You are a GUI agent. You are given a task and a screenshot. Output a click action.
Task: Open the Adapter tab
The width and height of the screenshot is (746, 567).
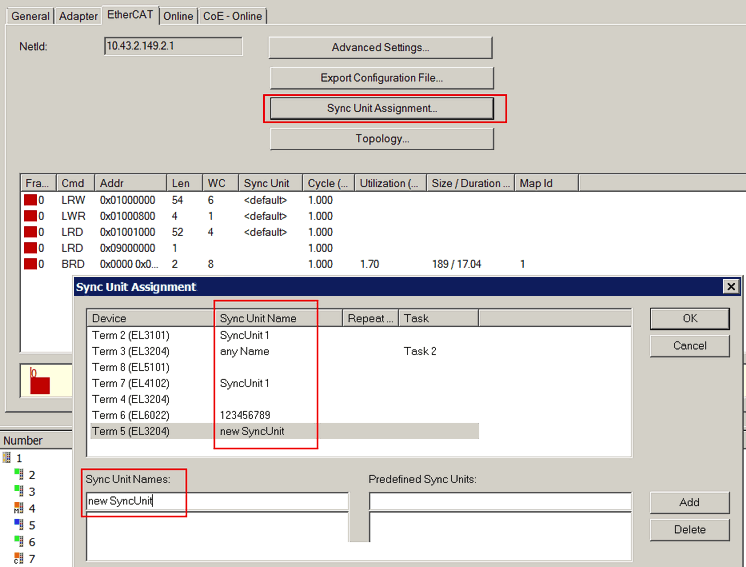coord(79,16)
